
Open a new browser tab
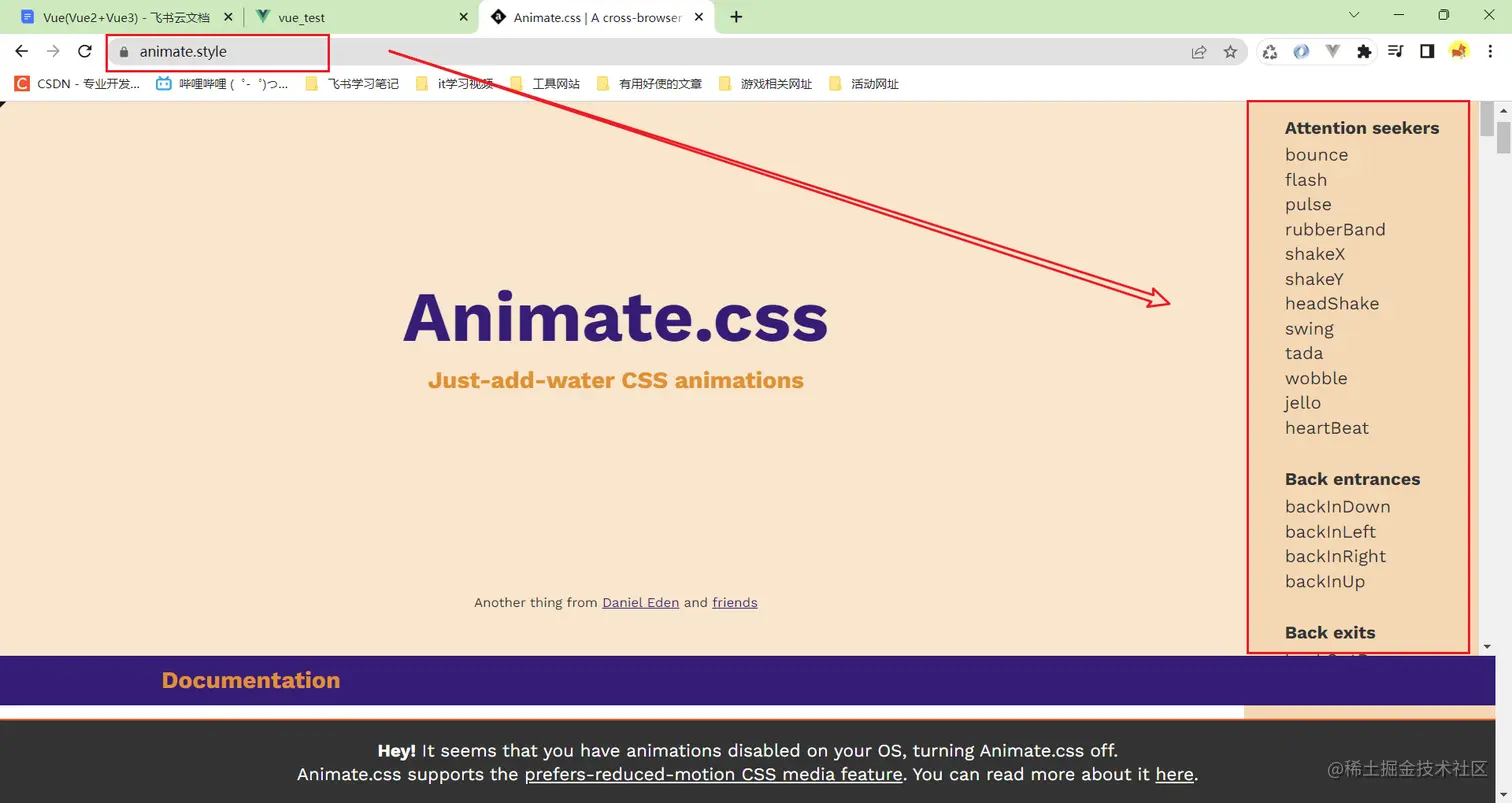click(736, 17)
